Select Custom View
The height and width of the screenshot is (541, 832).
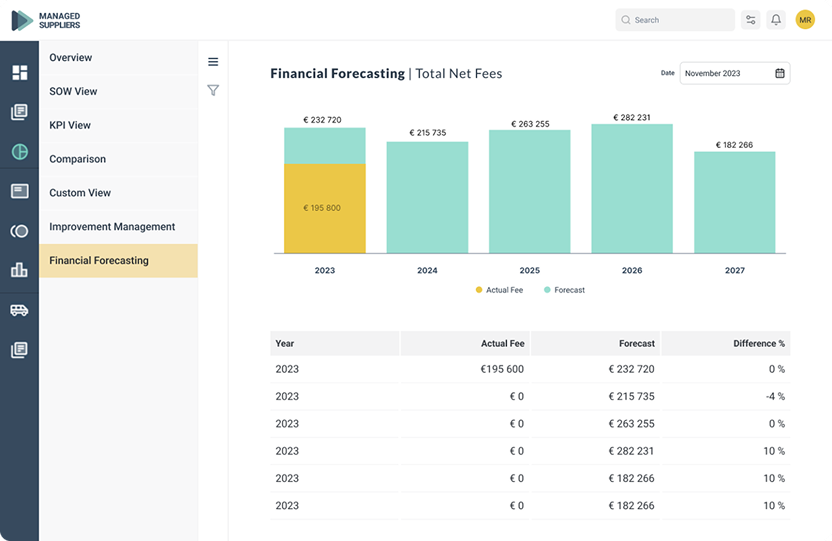(118, 193)
